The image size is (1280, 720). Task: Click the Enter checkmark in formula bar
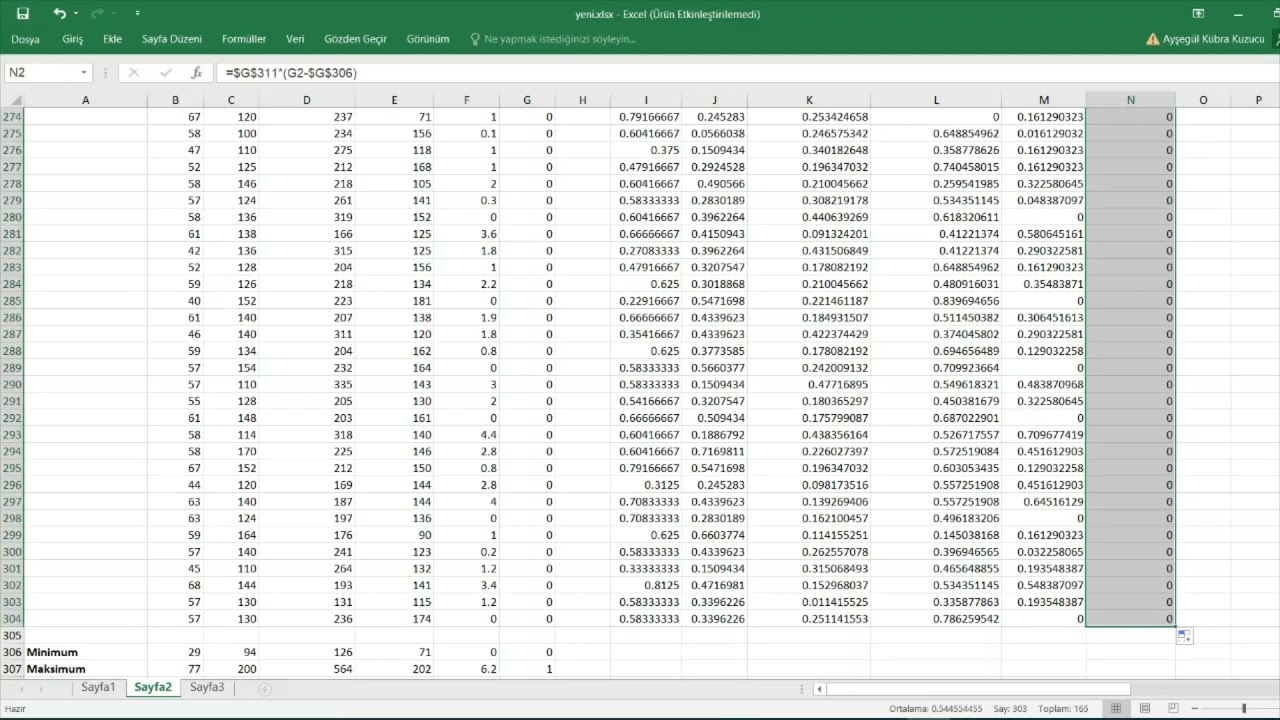pos(166,73)
